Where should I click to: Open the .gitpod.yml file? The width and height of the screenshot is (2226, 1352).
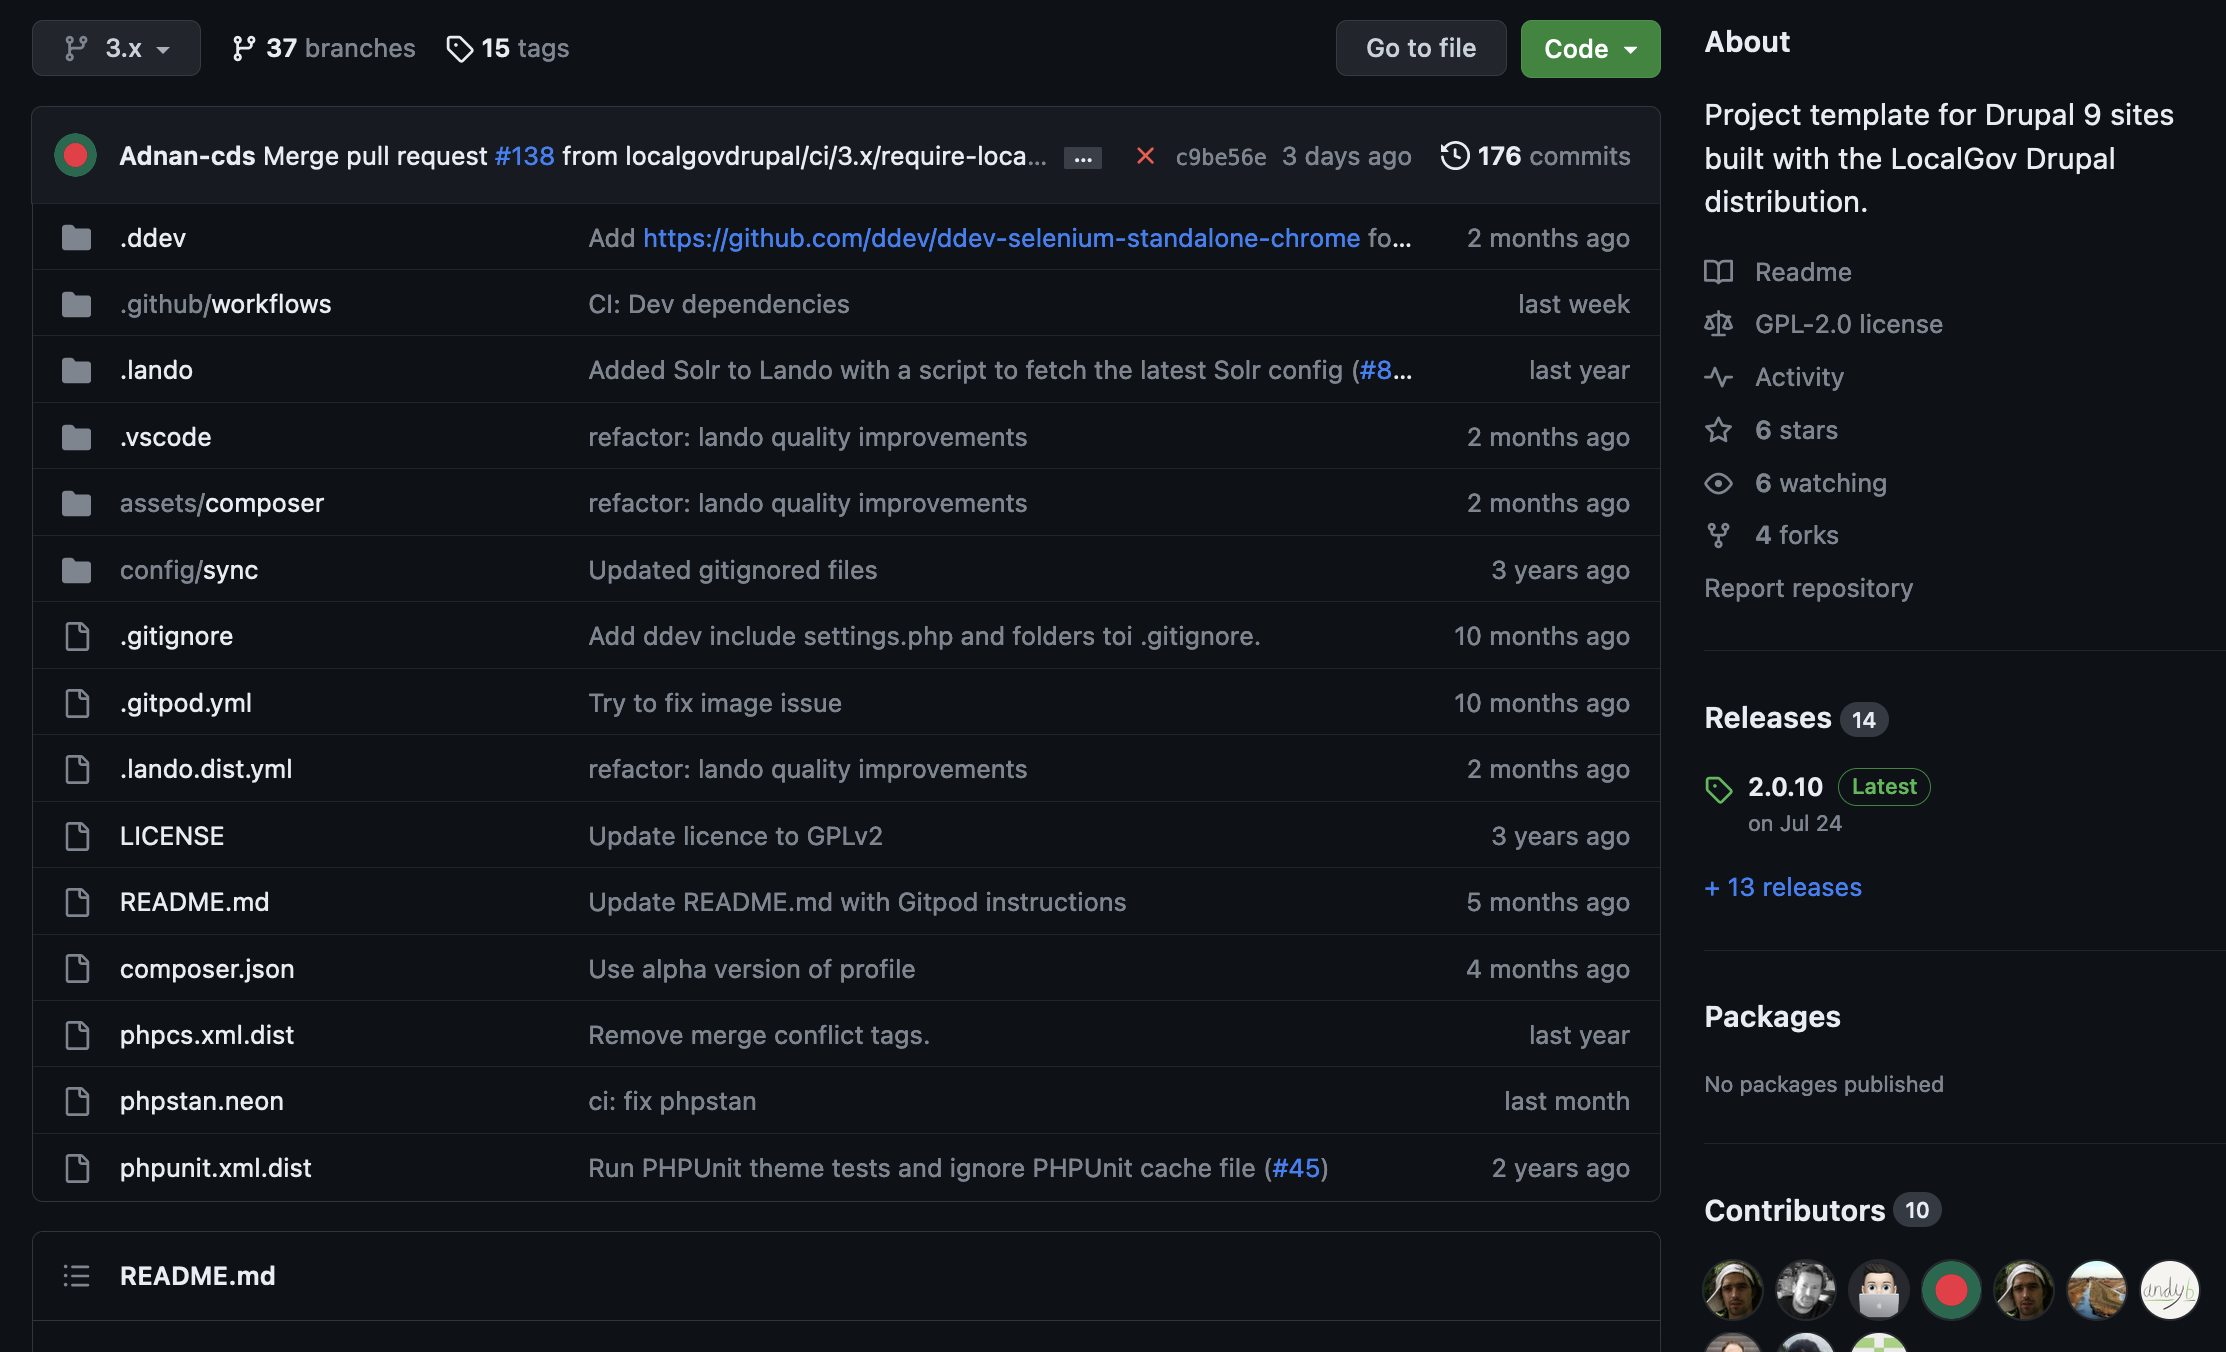[x=186, y=703]
